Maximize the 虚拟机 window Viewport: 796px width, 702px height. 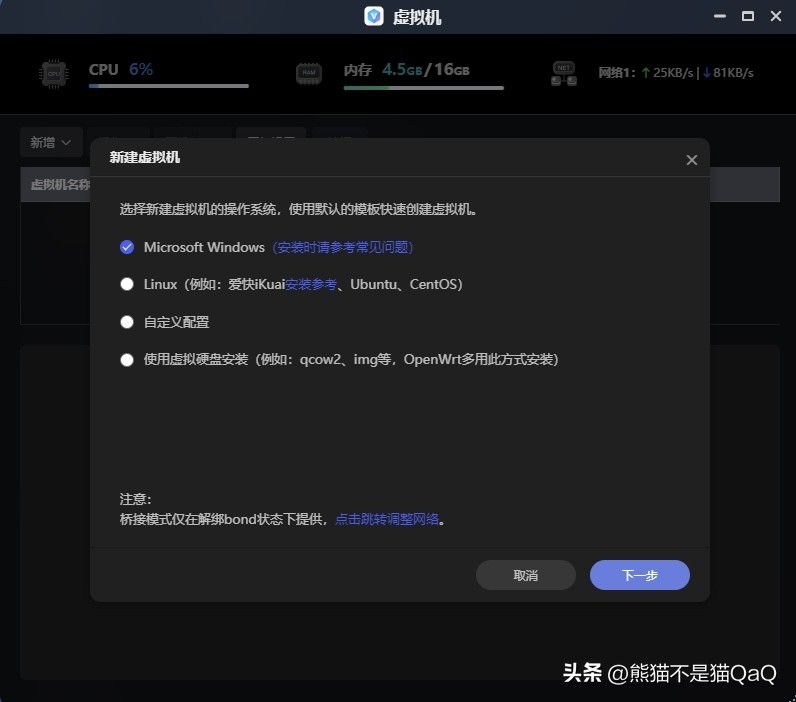click(747, 16)
